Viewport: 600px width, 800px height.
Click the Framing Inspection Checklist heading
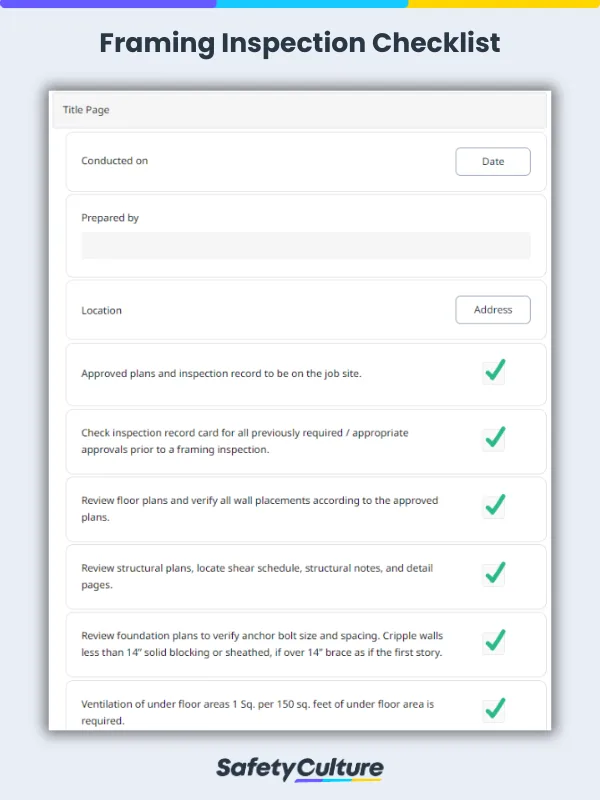tap(300, 43)
